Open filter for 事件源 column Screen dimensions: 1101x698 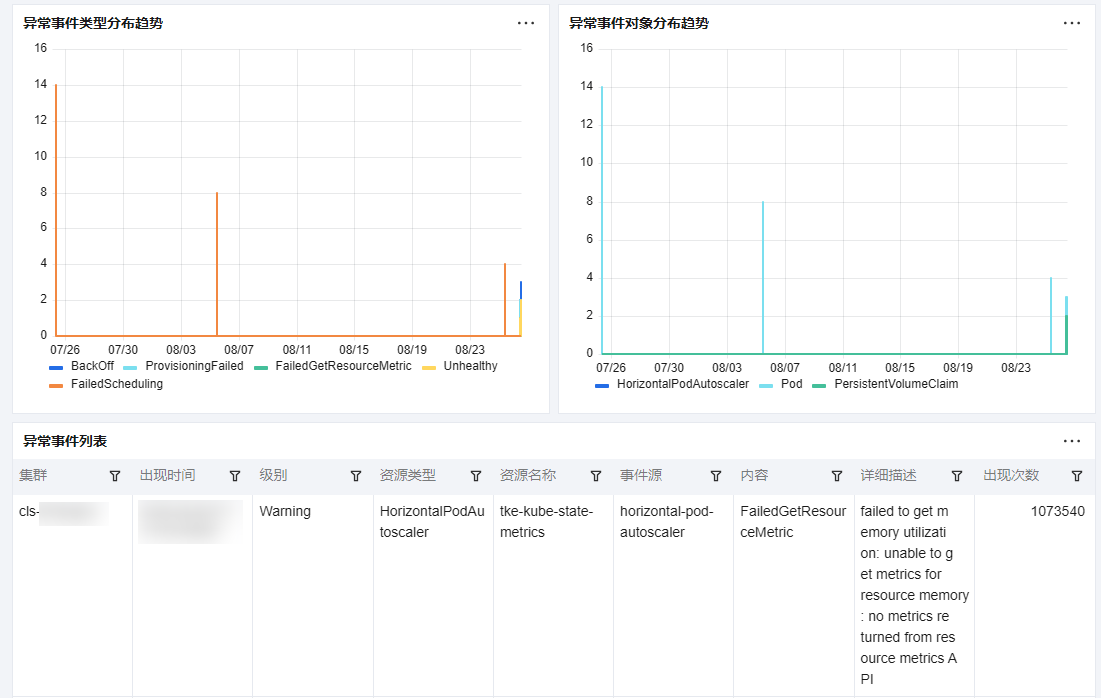pyautogui.click(x=716, y=476)
